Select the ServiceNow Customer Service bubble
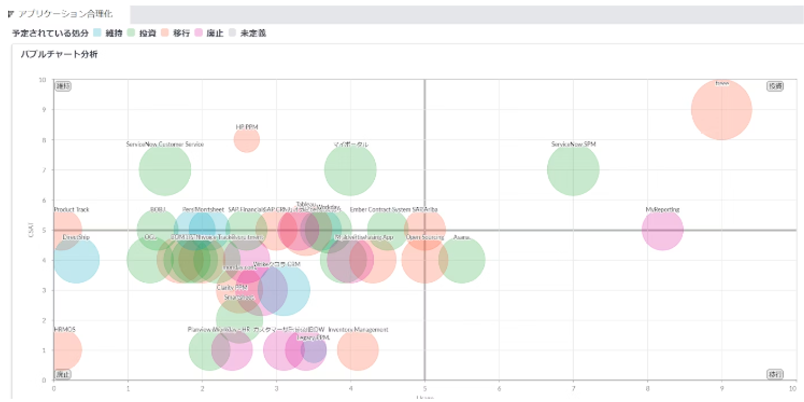The height and width of the screenshot is (402, 804). coord(165,170)
